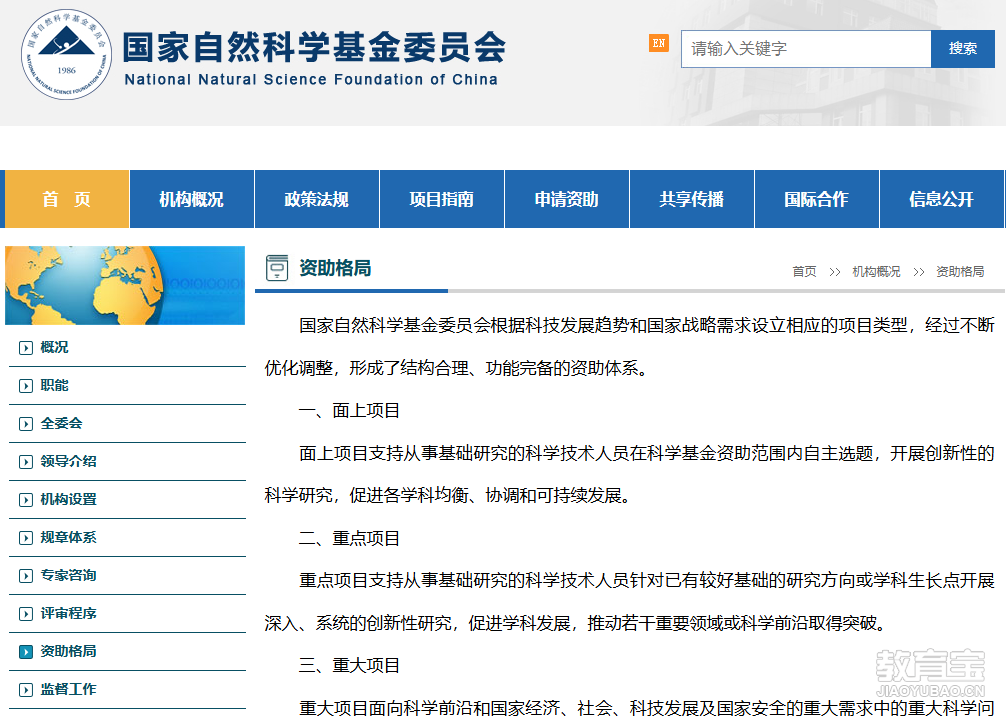Focus the 请输入关键字 search field
Screen dimensions: 1006x720
(x=806, y=49)
